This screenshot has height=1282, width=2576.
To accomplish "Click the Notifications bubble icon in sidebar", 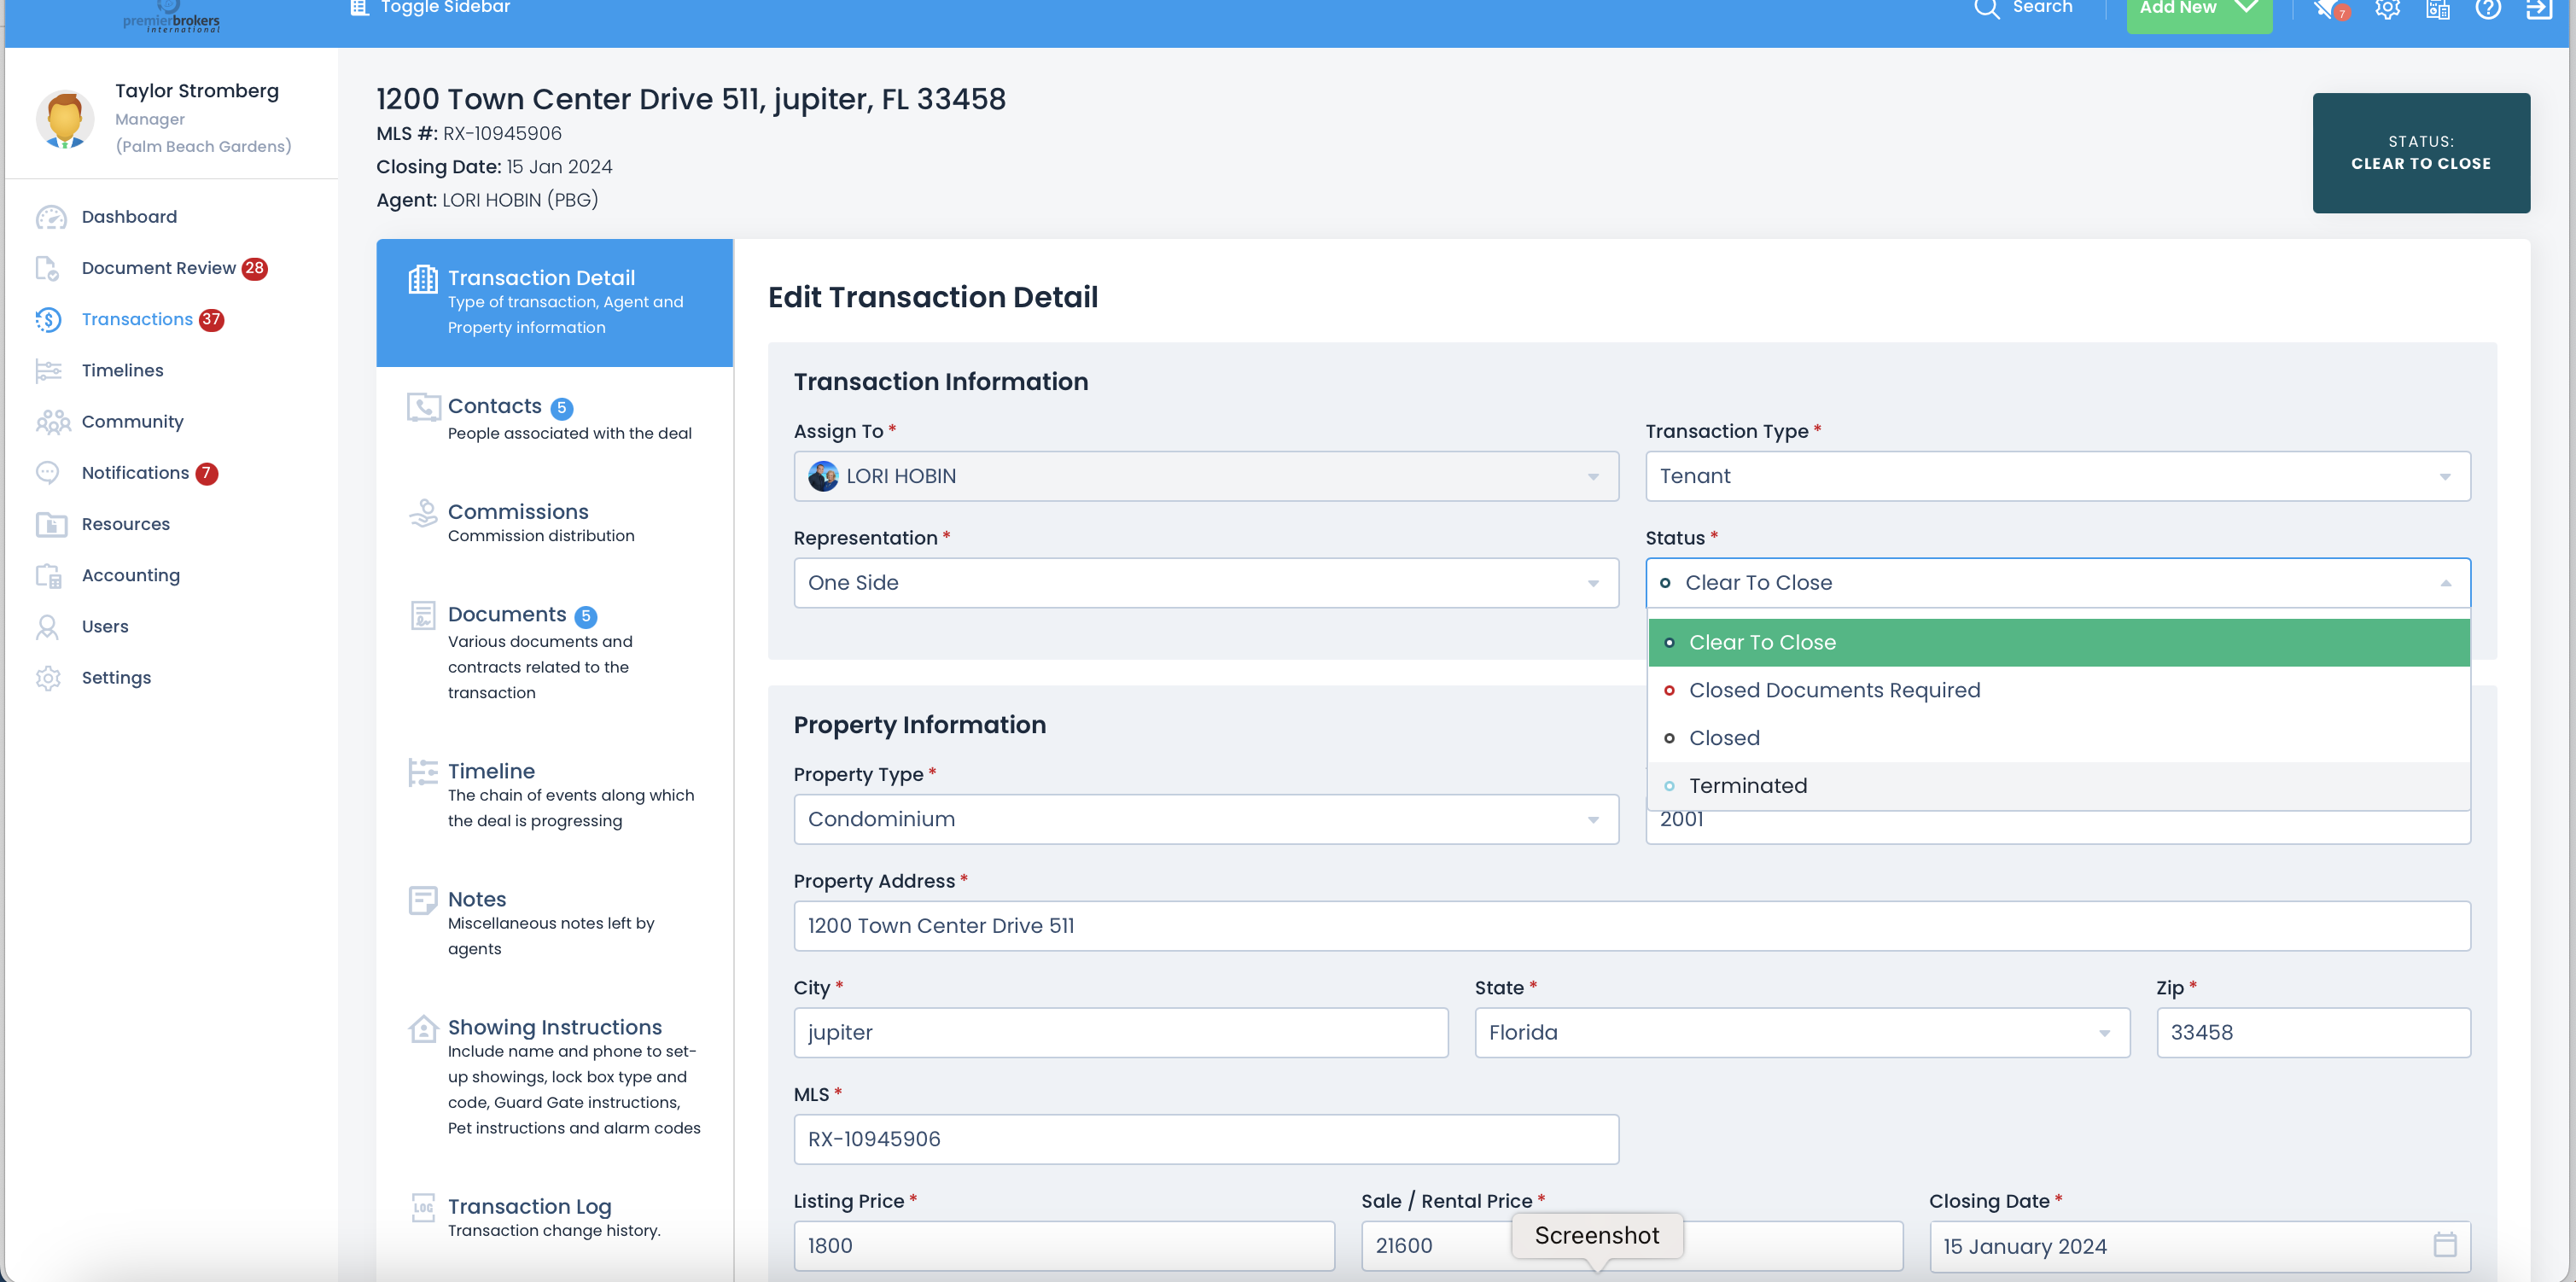I will pyautogui.click(x=47, y=472).
